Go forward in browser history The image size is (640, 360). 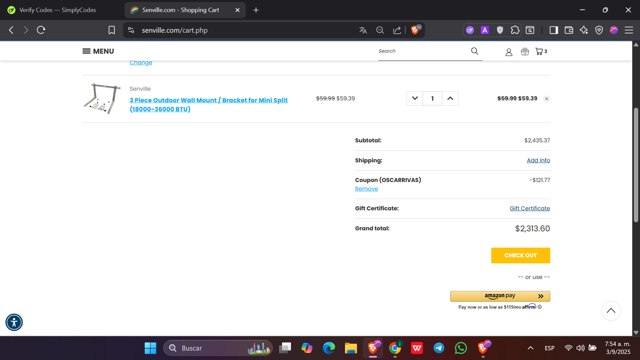pos(26,30)
